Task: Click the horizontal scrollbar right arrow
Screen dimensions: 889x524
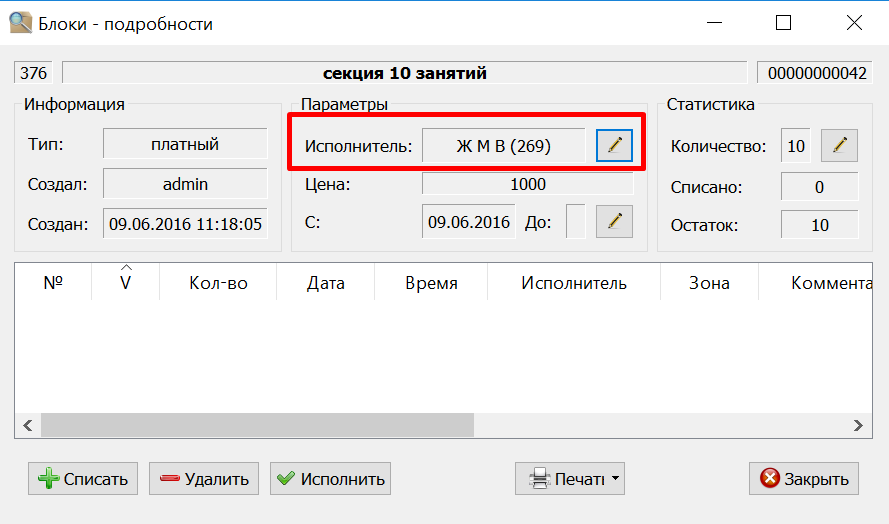Action: coord(858,425)
